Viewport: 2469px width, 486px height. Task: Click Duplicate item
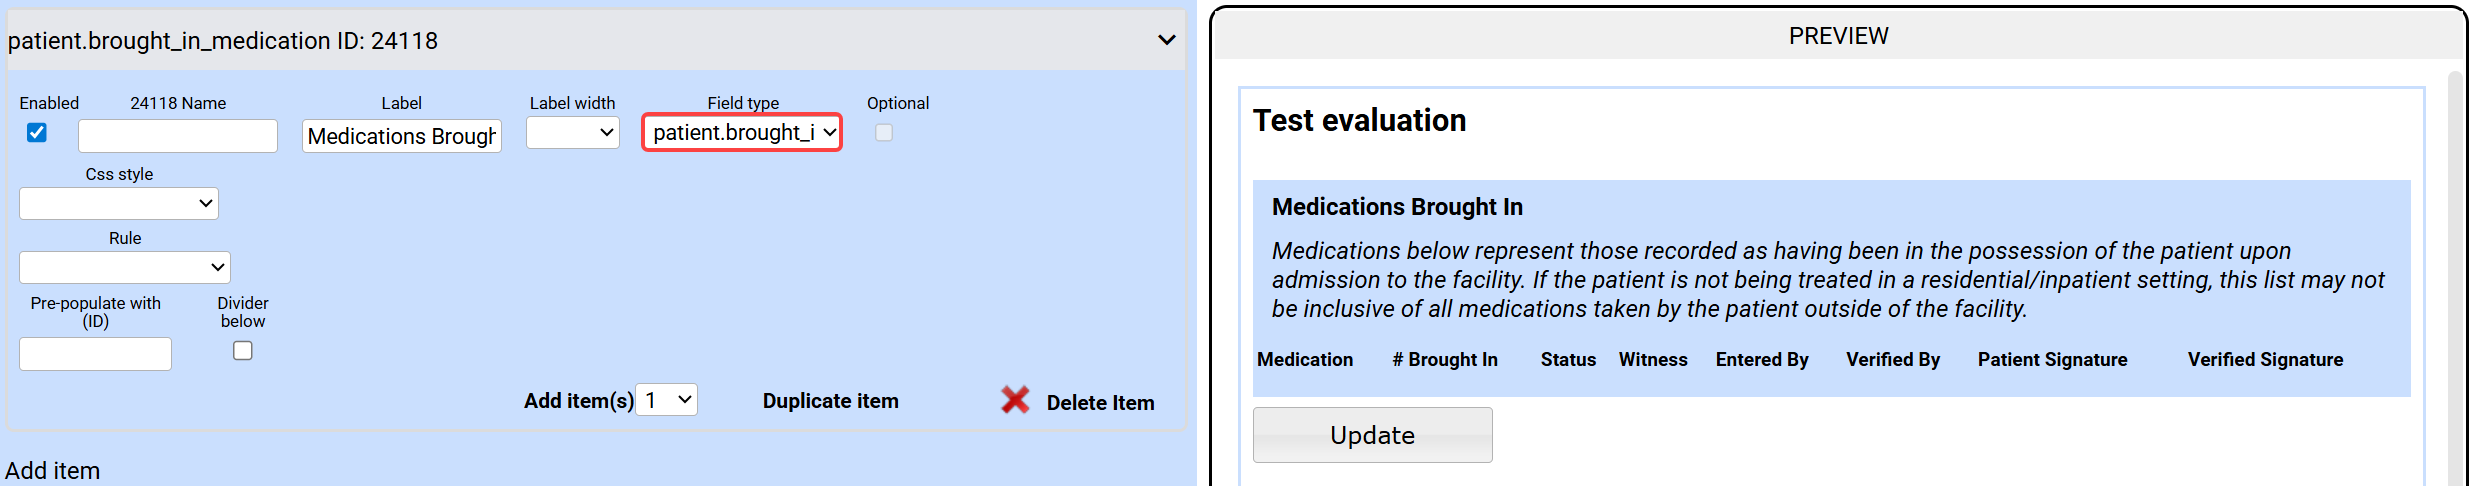830,401
